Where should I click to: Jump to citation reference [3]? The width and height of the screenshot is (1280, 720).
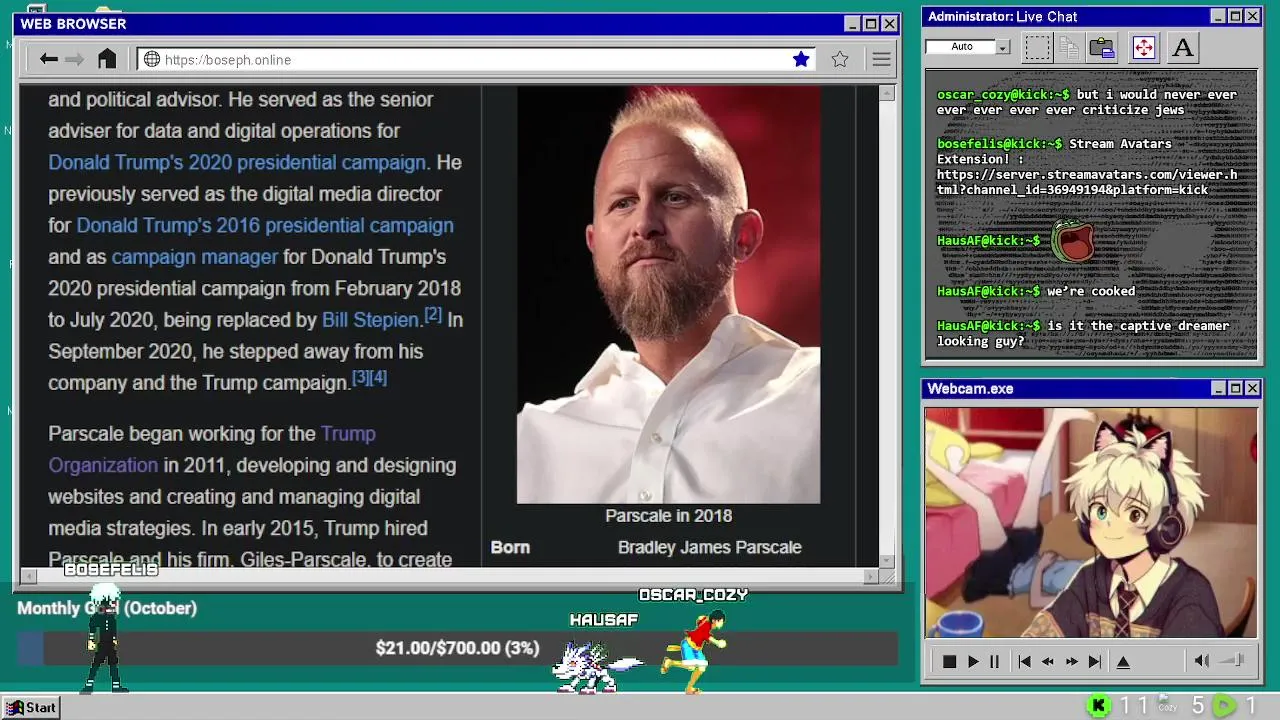coord(360,378)
